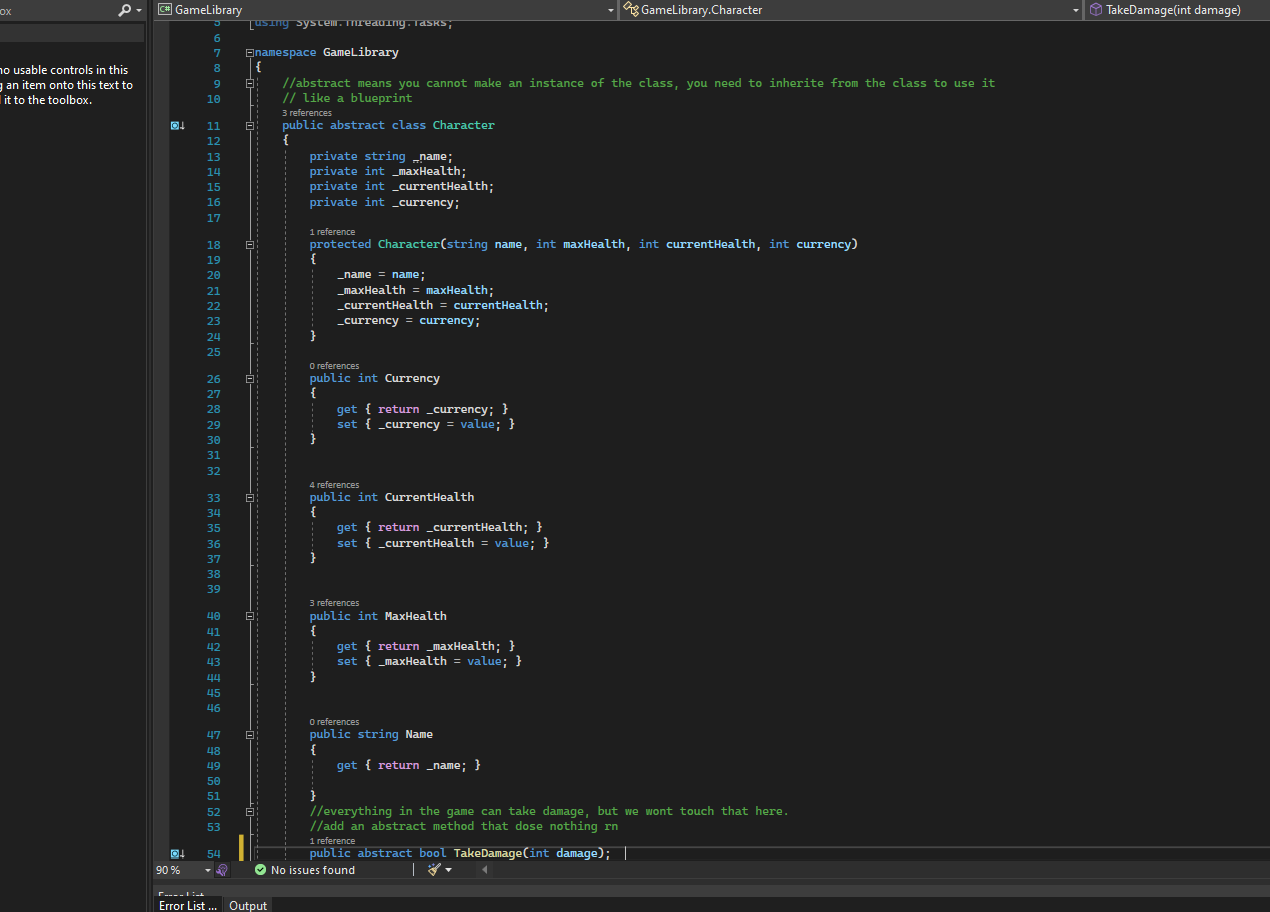Switch to the Output tab
This screenshot has width=1270, height=912.
pyautogui.click(x=248, y=905)
